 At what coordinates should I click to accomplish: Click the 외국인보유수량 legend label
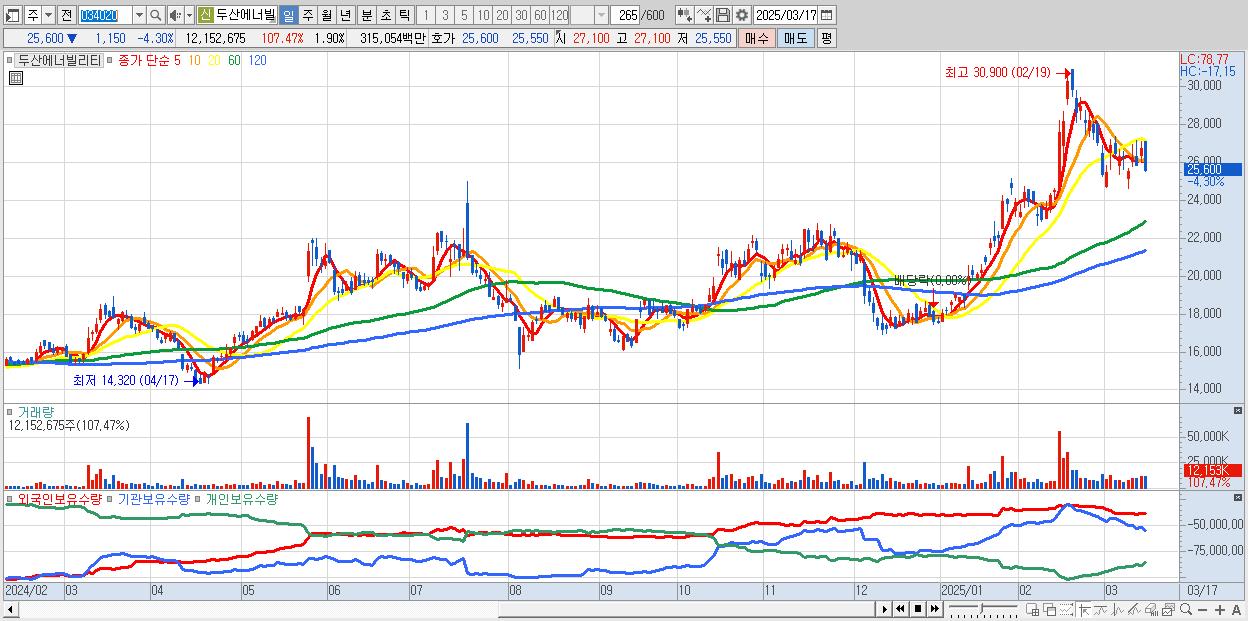click(60, 498)
